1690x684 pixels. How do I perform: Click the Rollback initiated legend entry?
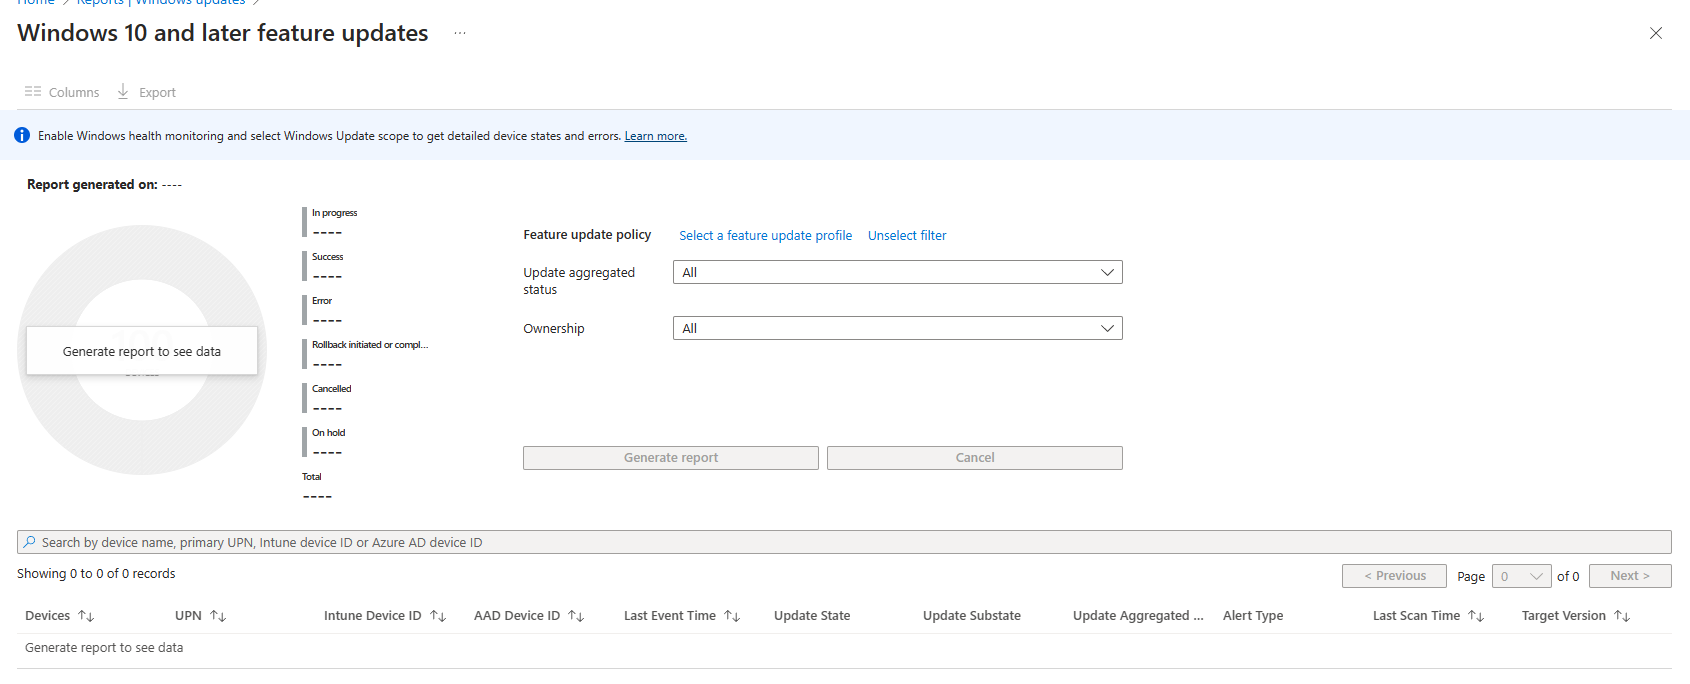[366, 354]
